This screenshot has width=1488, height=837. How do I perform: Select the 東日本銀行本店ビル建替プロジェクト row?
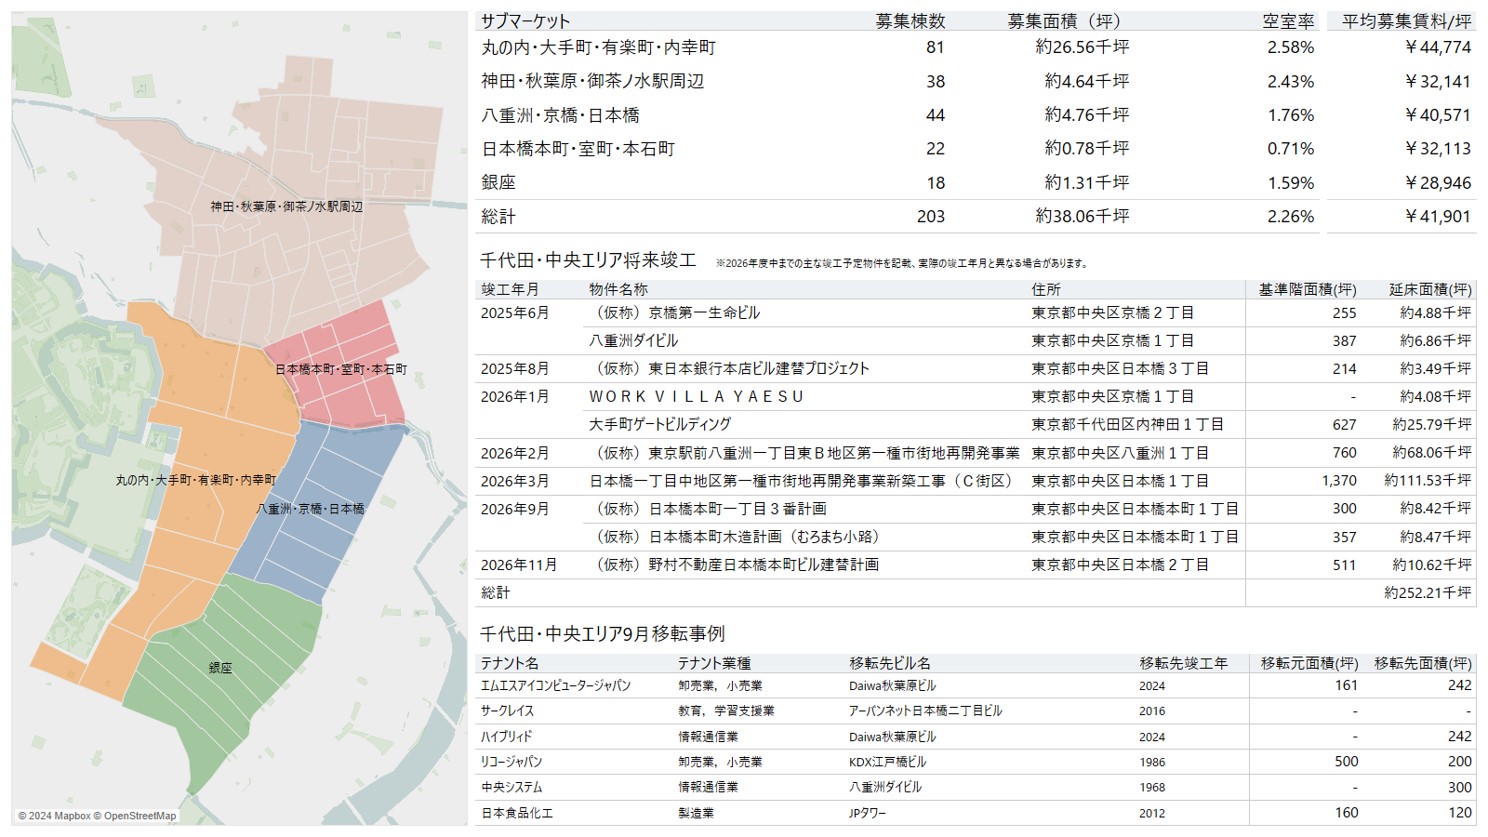[x=975, y=369]
